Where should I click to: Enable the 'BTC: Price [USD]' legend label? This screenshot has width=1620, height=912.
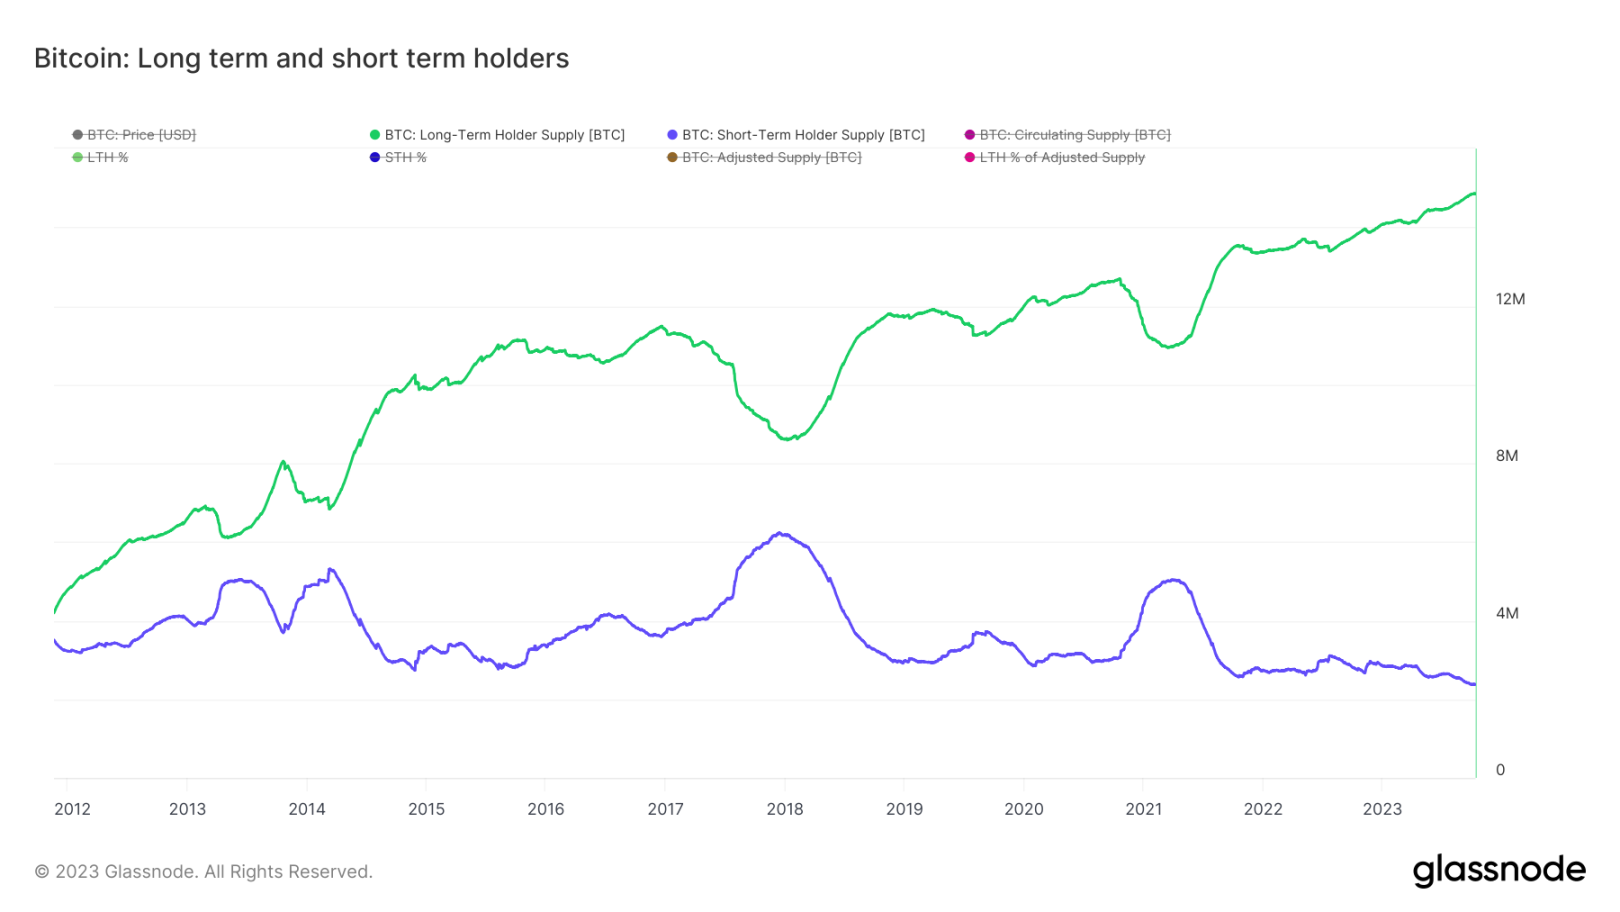coord(141,135)
